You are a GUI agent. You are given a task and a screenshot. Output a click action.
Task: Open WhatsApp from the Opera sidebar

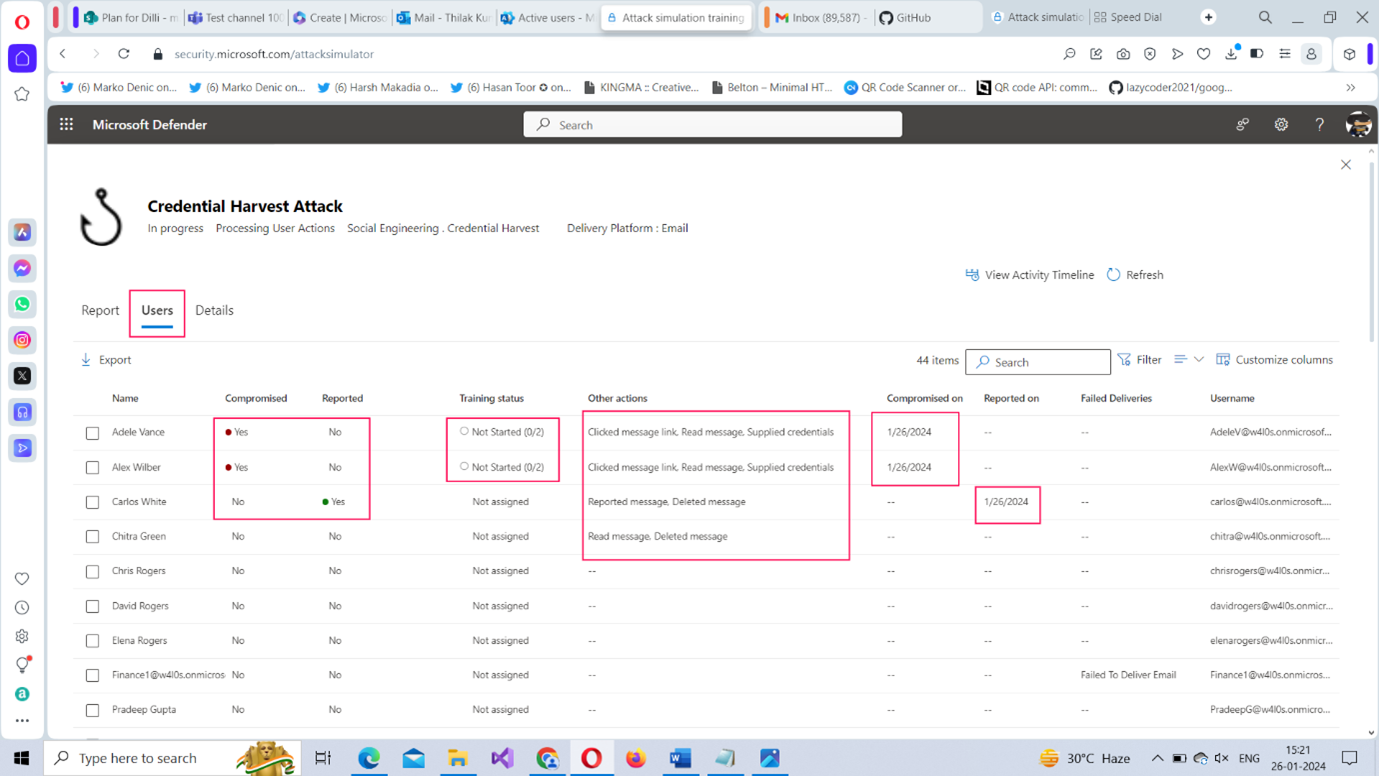point(22,304)
